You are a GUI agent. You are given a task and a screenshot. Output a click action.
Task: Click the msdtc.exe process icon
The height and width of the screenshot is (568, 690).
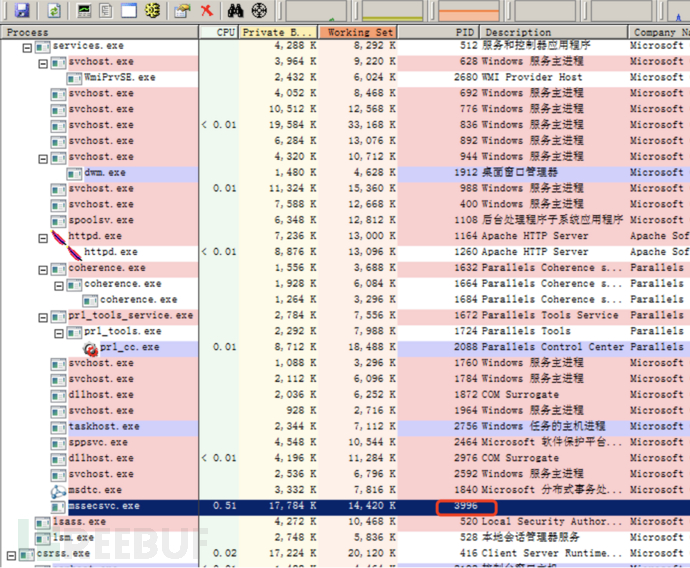pyautogui.click(x=58, y=491)
